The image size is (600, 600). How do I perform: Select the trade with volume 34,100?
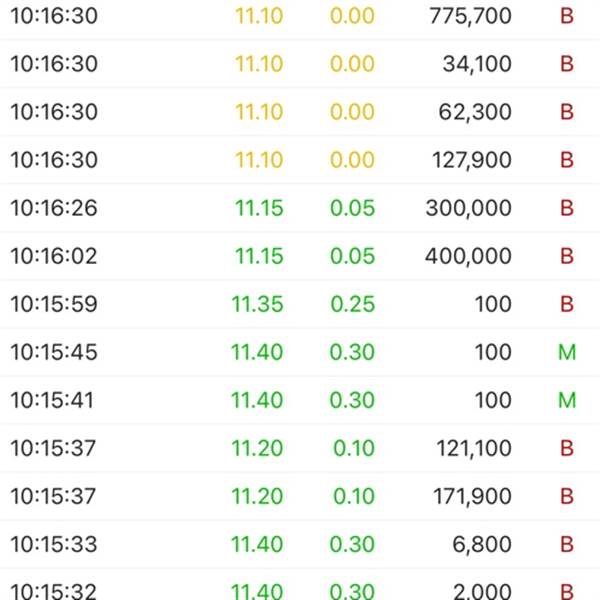pos(300,64)
